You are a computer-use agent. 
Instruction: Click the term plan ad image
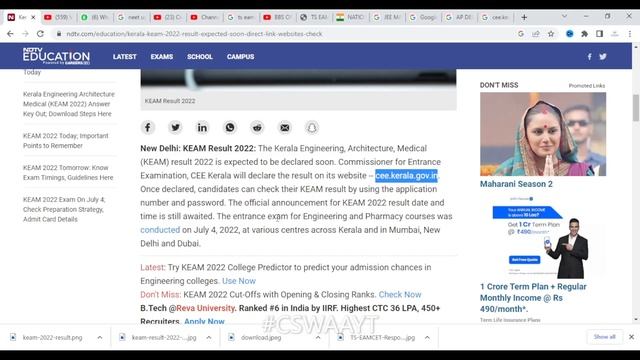point(543,237)
